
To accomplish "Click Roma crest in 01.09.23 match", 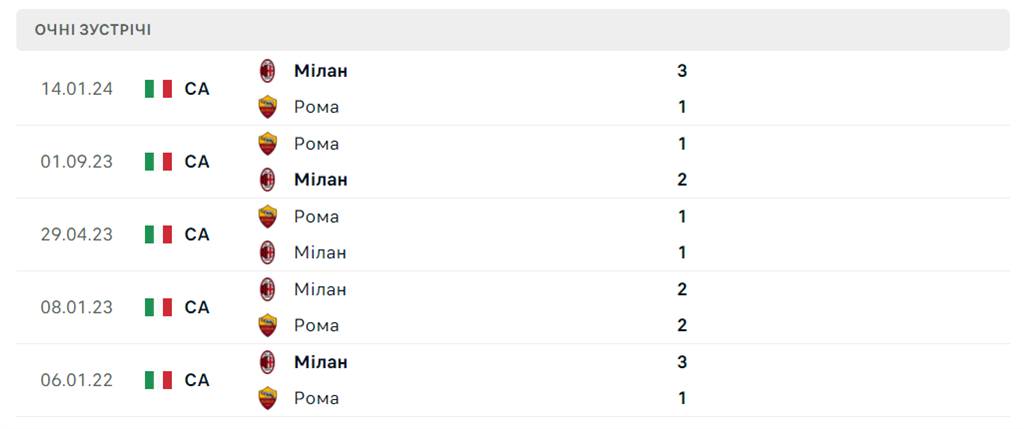I will pyautogui.click(x=267, y=144).
